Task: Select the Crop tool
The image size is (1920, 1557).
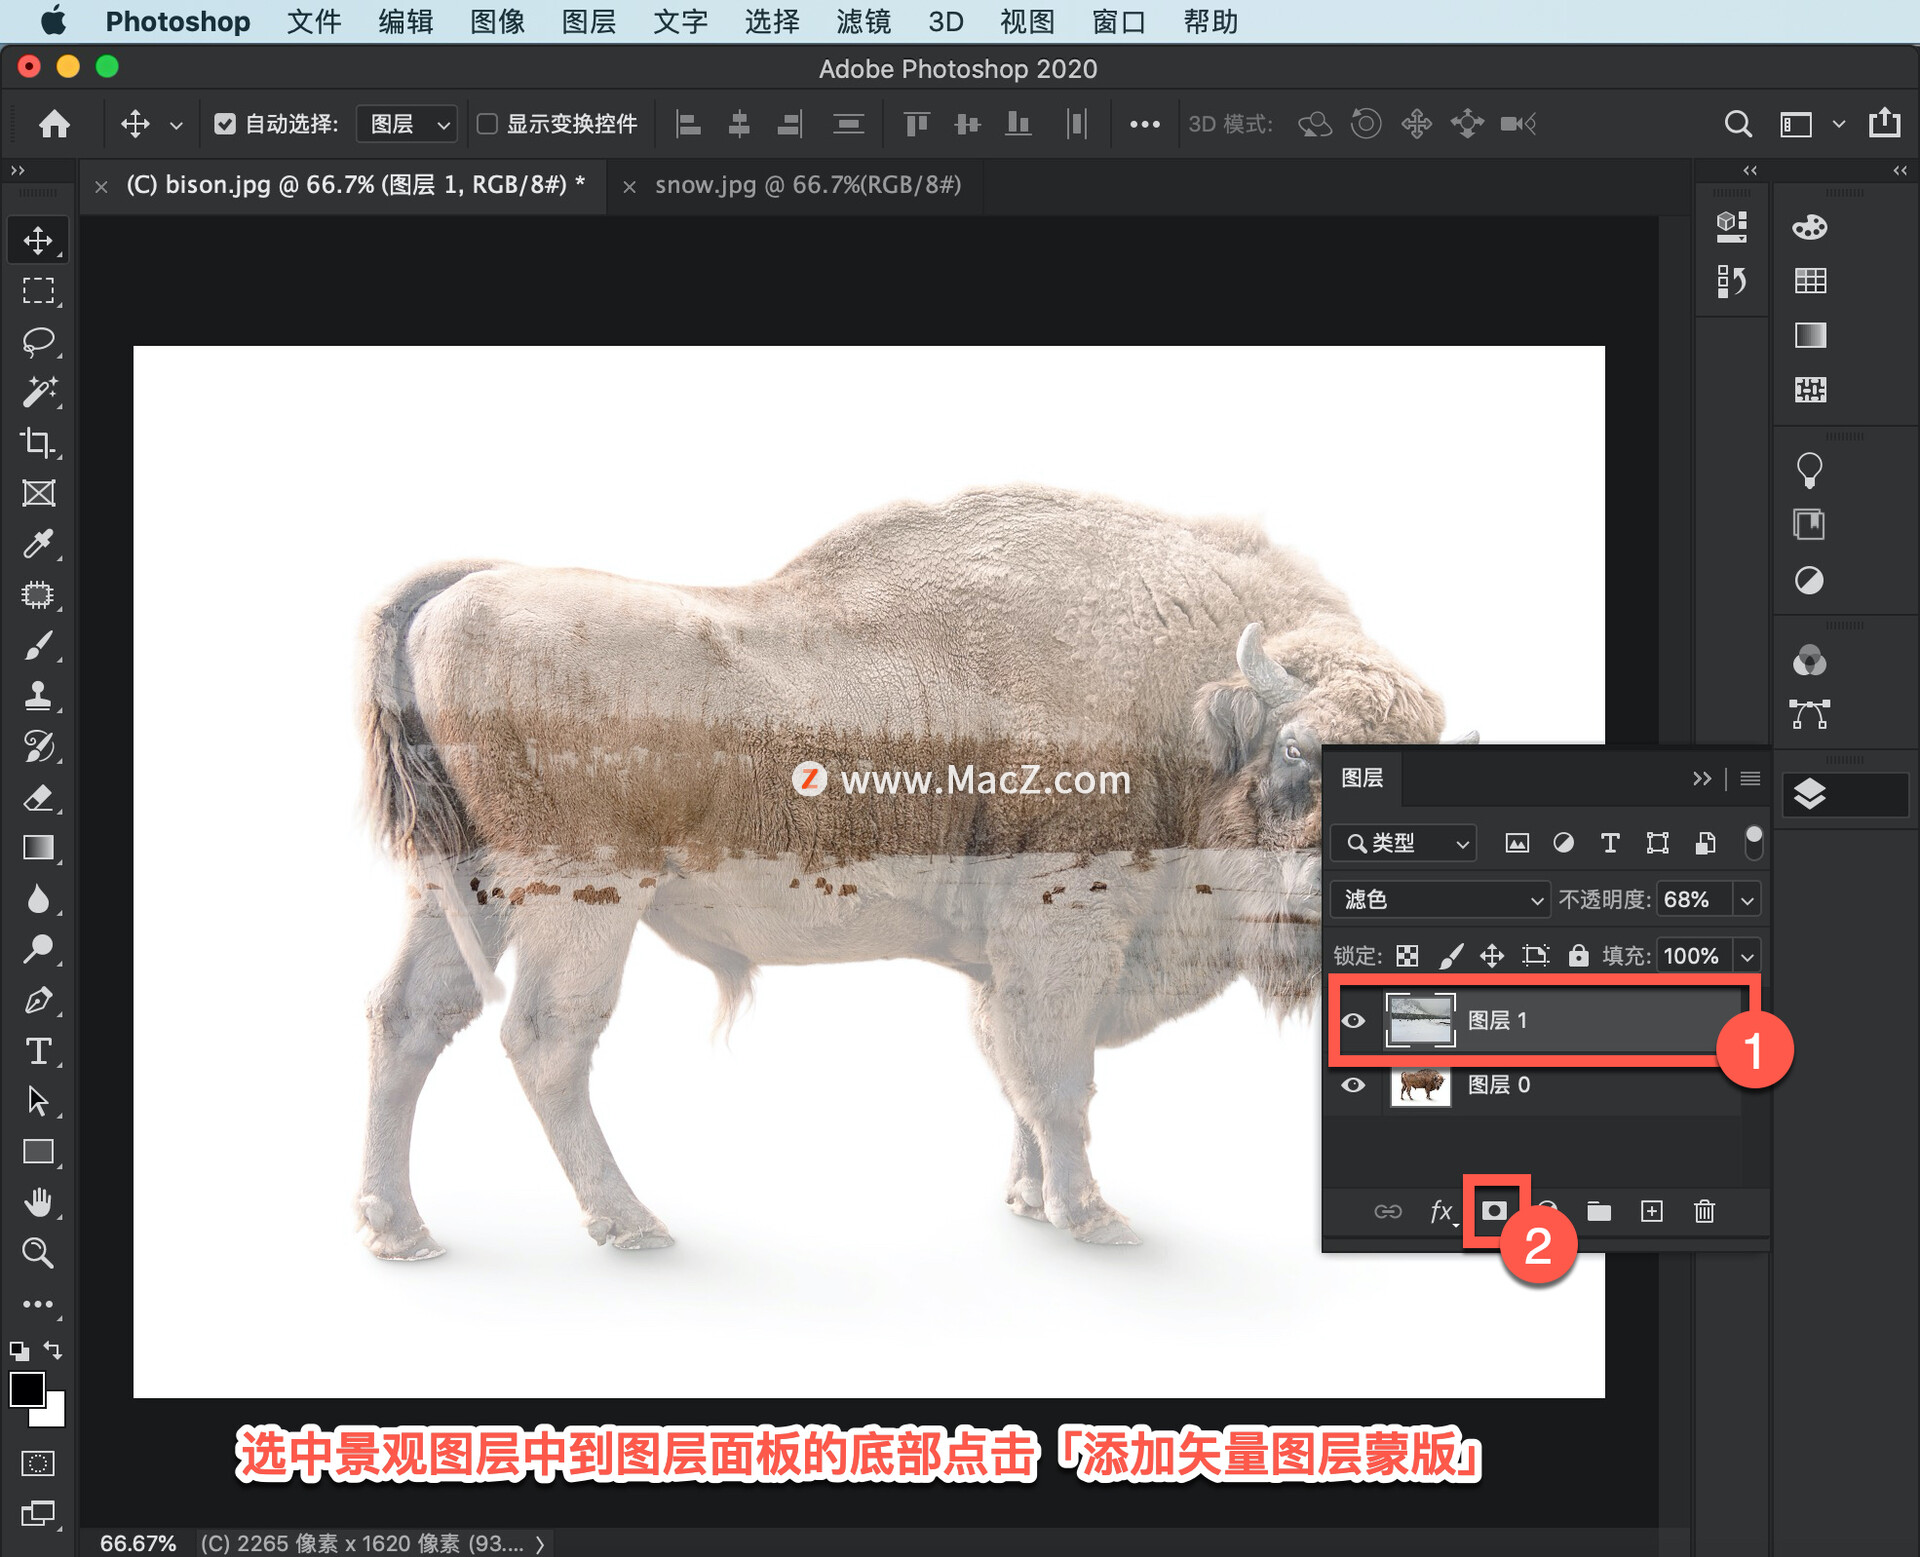Action: click(x=38, y=442)
